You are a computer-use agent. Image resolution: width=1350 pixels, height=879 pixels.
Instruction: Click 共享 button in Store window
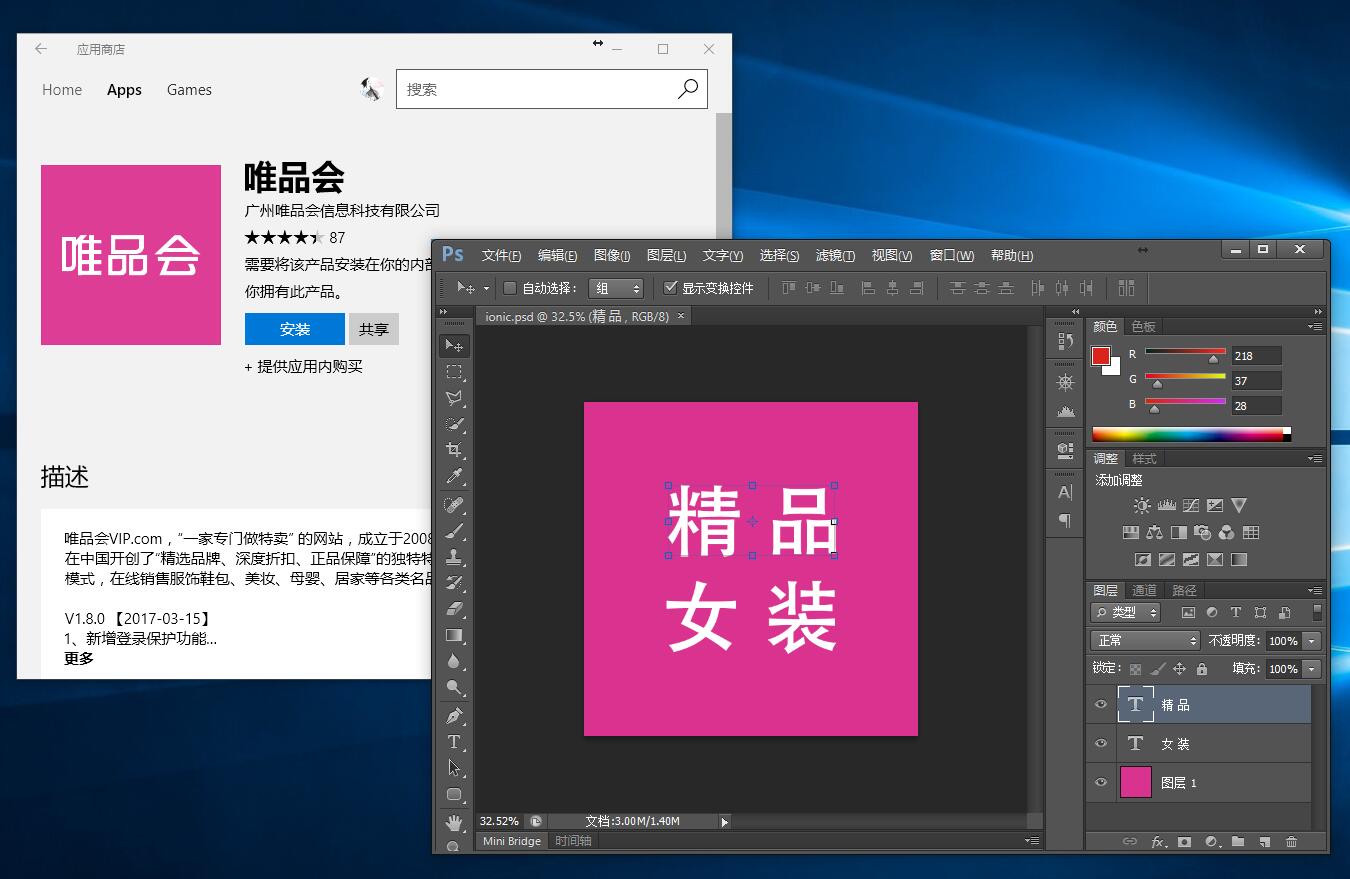pos(374,329)
